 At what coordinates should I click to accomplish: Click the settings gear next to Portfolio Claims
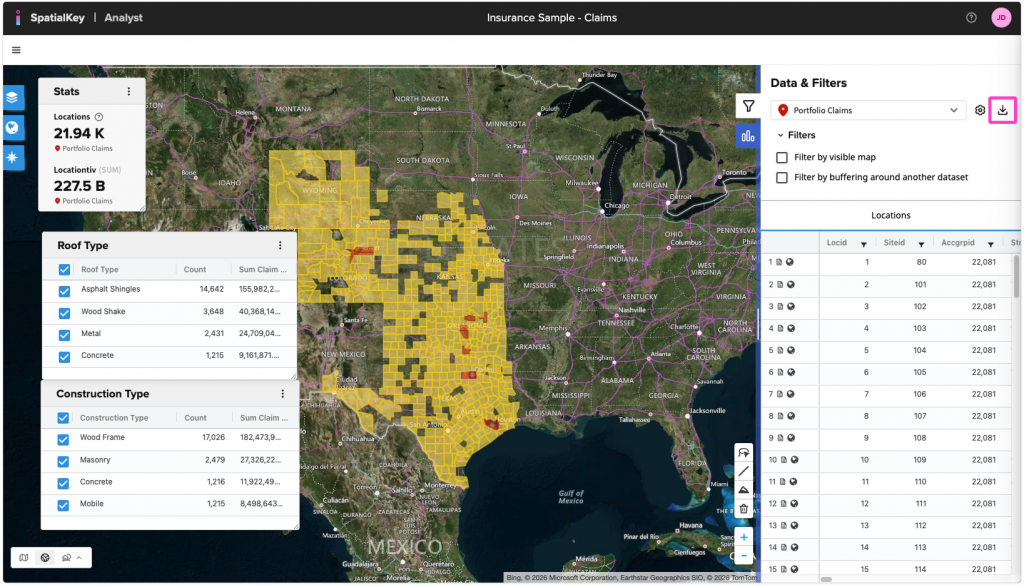(x=979, y=110)
